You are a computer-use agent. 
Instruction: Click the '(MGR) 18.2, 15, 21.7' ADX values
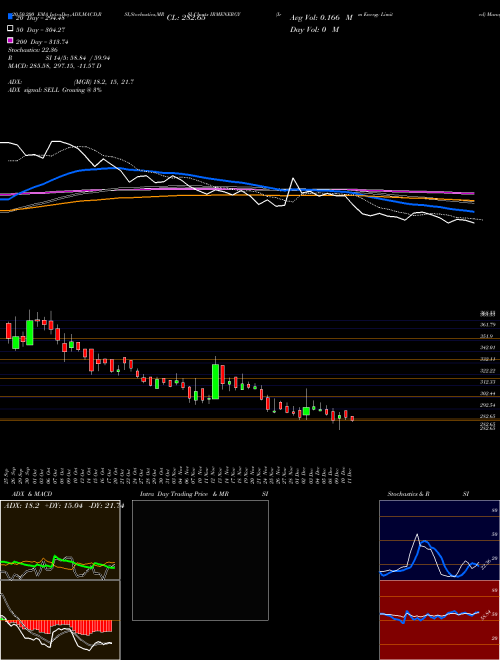click(104, 82)
